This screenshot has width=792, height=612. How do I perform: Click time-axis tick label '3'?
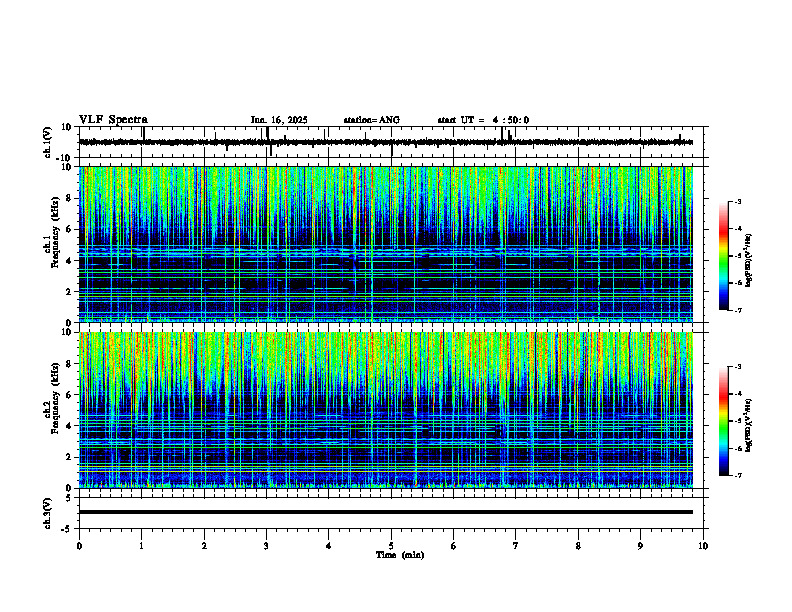tap(266, 546)
